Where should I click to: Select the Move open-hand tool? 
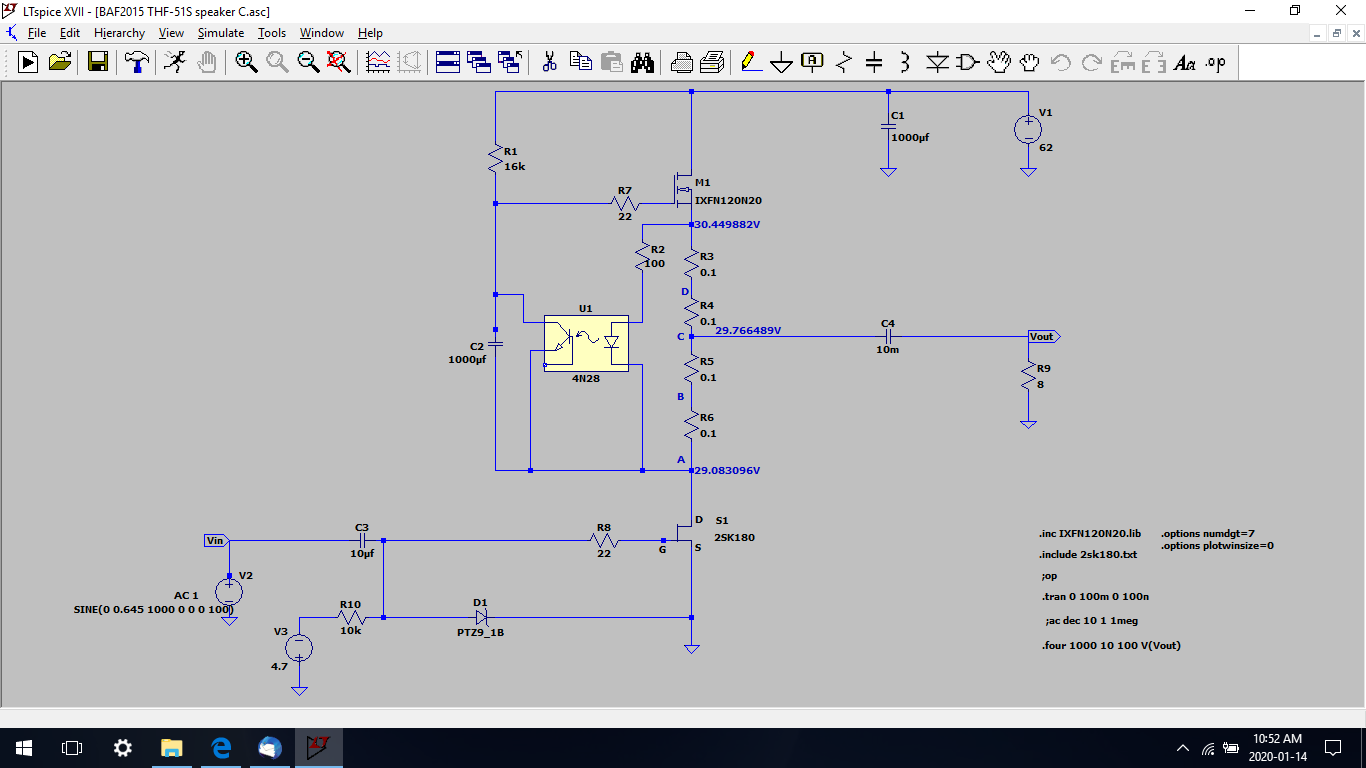[999, 62]
